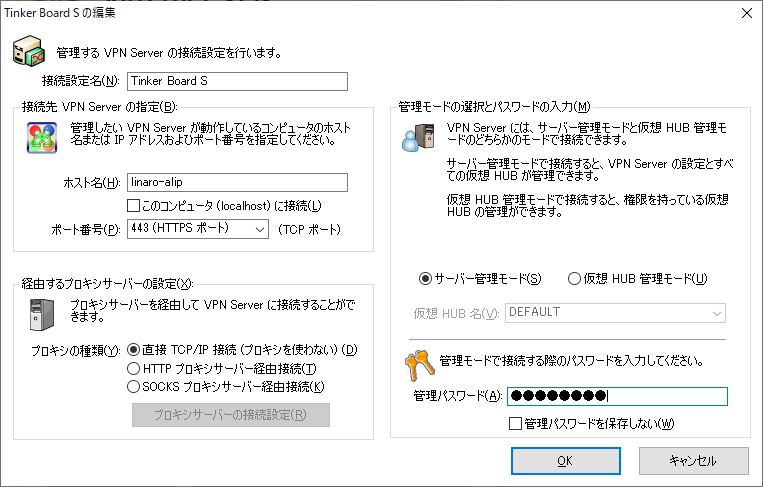Close the Tinker Board S edit dialog
The width and height of the screenshot is (763, 487).
[x=747, y=13]
